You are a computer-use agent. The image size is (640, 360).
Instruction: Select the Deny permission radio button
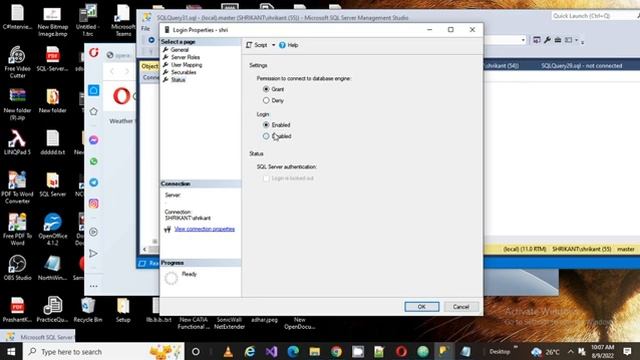click(x=266, y=100)
